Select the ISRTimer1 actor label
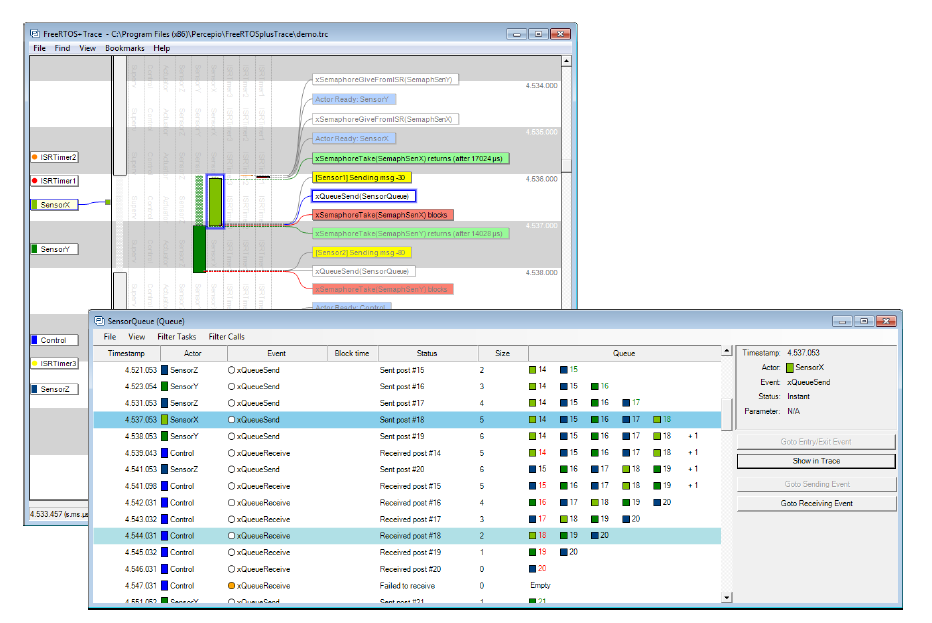932x623 pixels. pyautogui.click(x=55, y=180)
